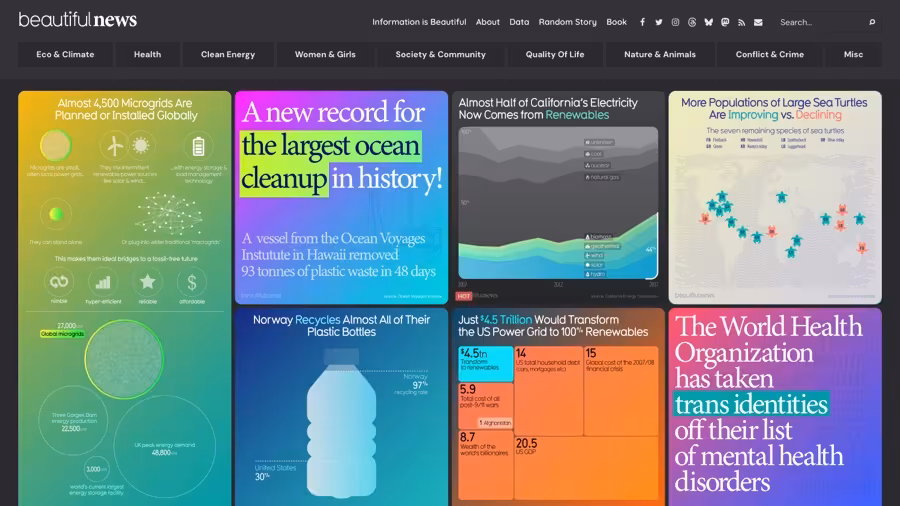900x506 pixels.
Task: Open the Mastodon profile icon
Action: point(725,22)
